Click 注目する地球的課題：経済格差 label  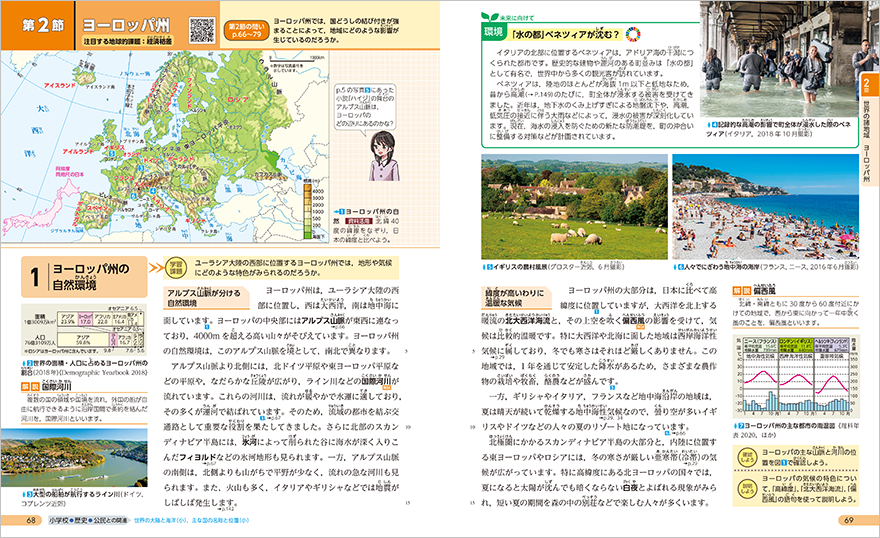127,41
